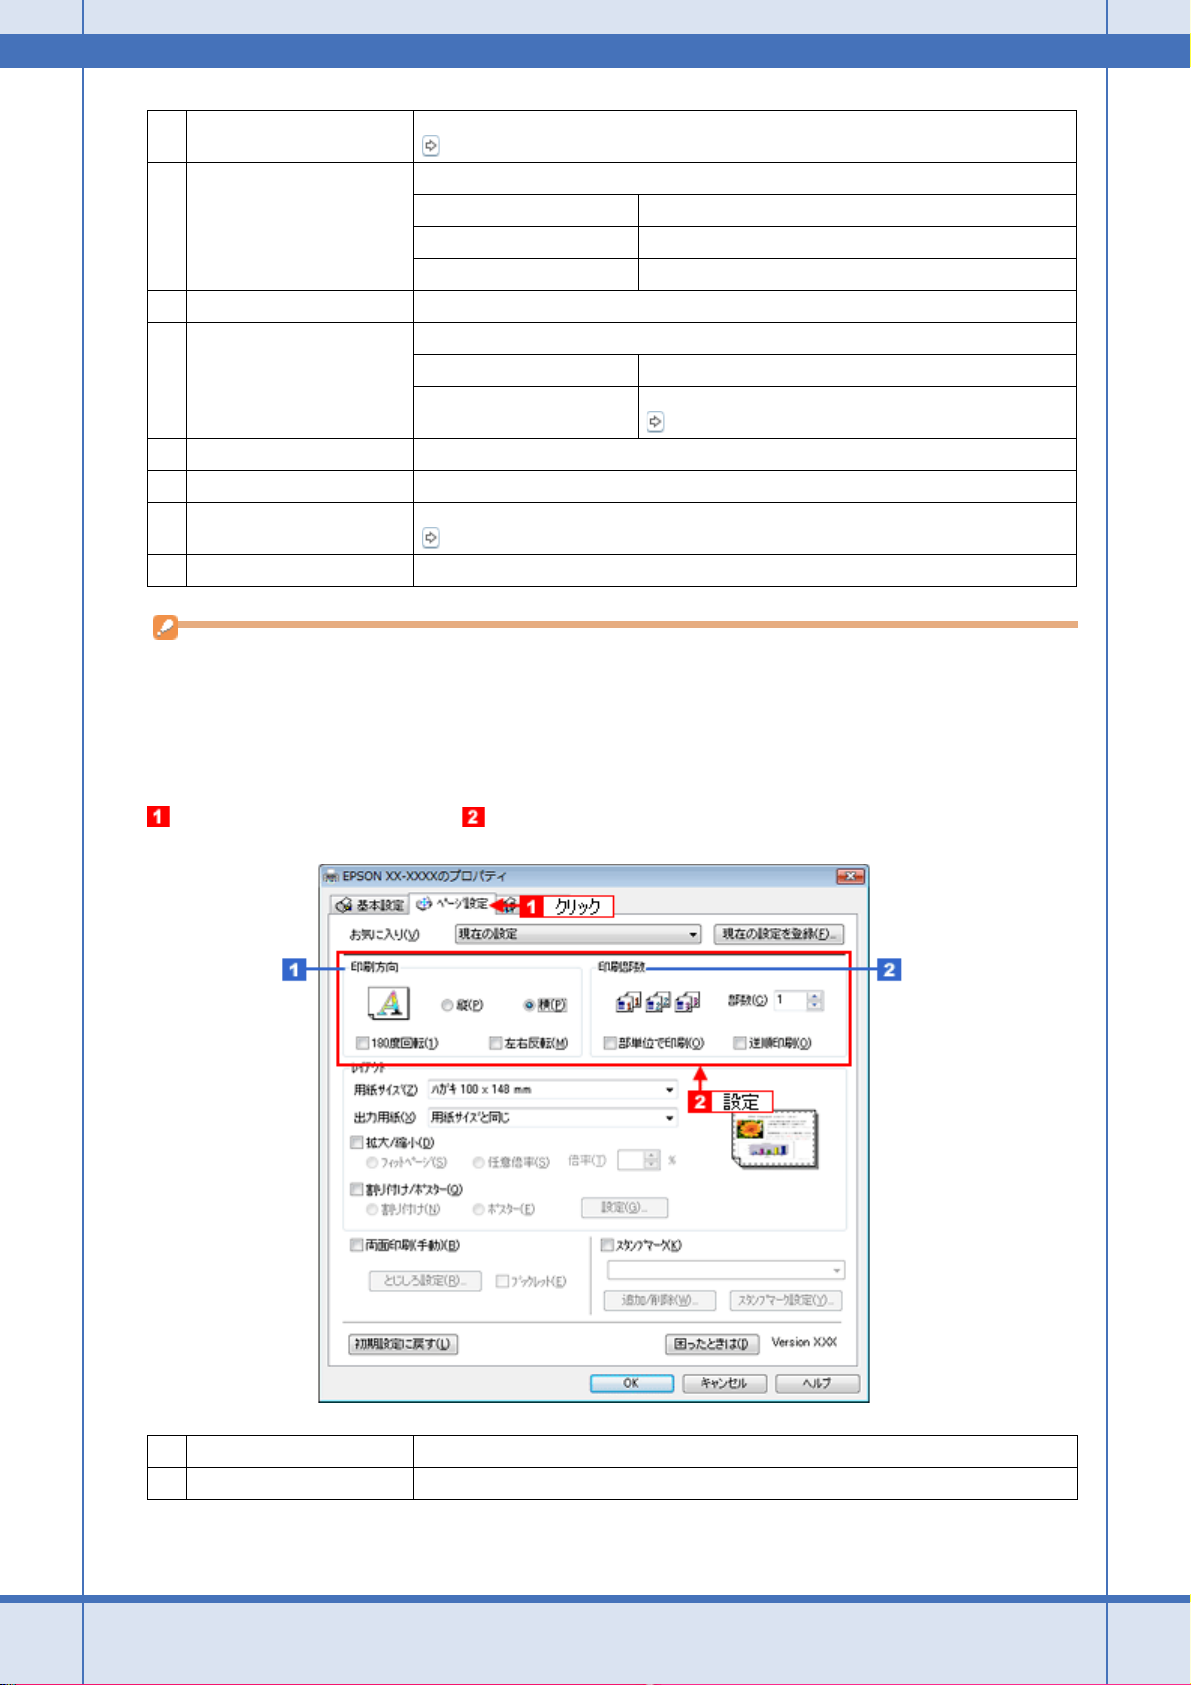The image size is (1191, 1685).
Task: Click the キャンセル button
Action: point(725,1383)
